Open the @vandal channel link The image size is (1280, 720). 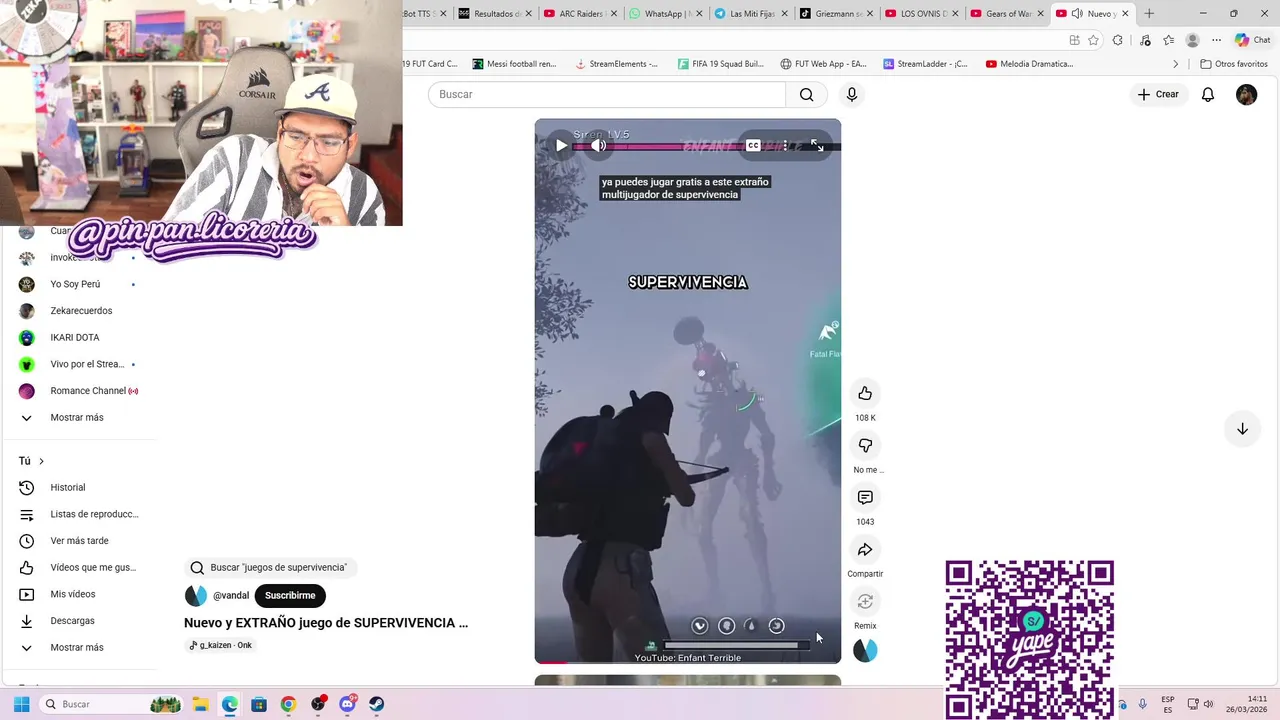(x=231, y=595)
